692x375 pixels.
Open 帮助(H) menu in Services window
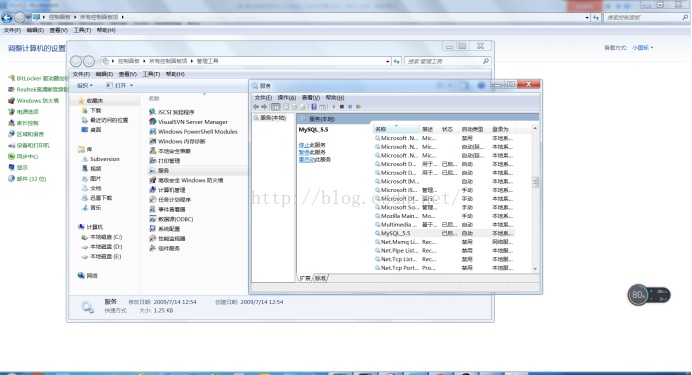pyautogui.click(x=335, y=98)
